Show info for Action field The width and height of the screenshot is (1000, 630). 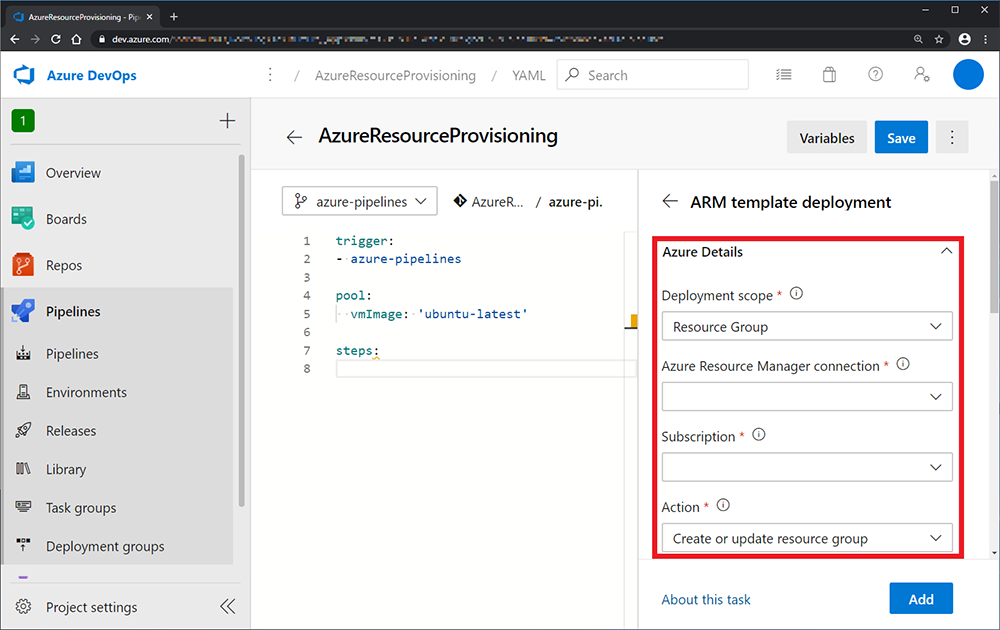pyautogui.click(x=723, y=506)
